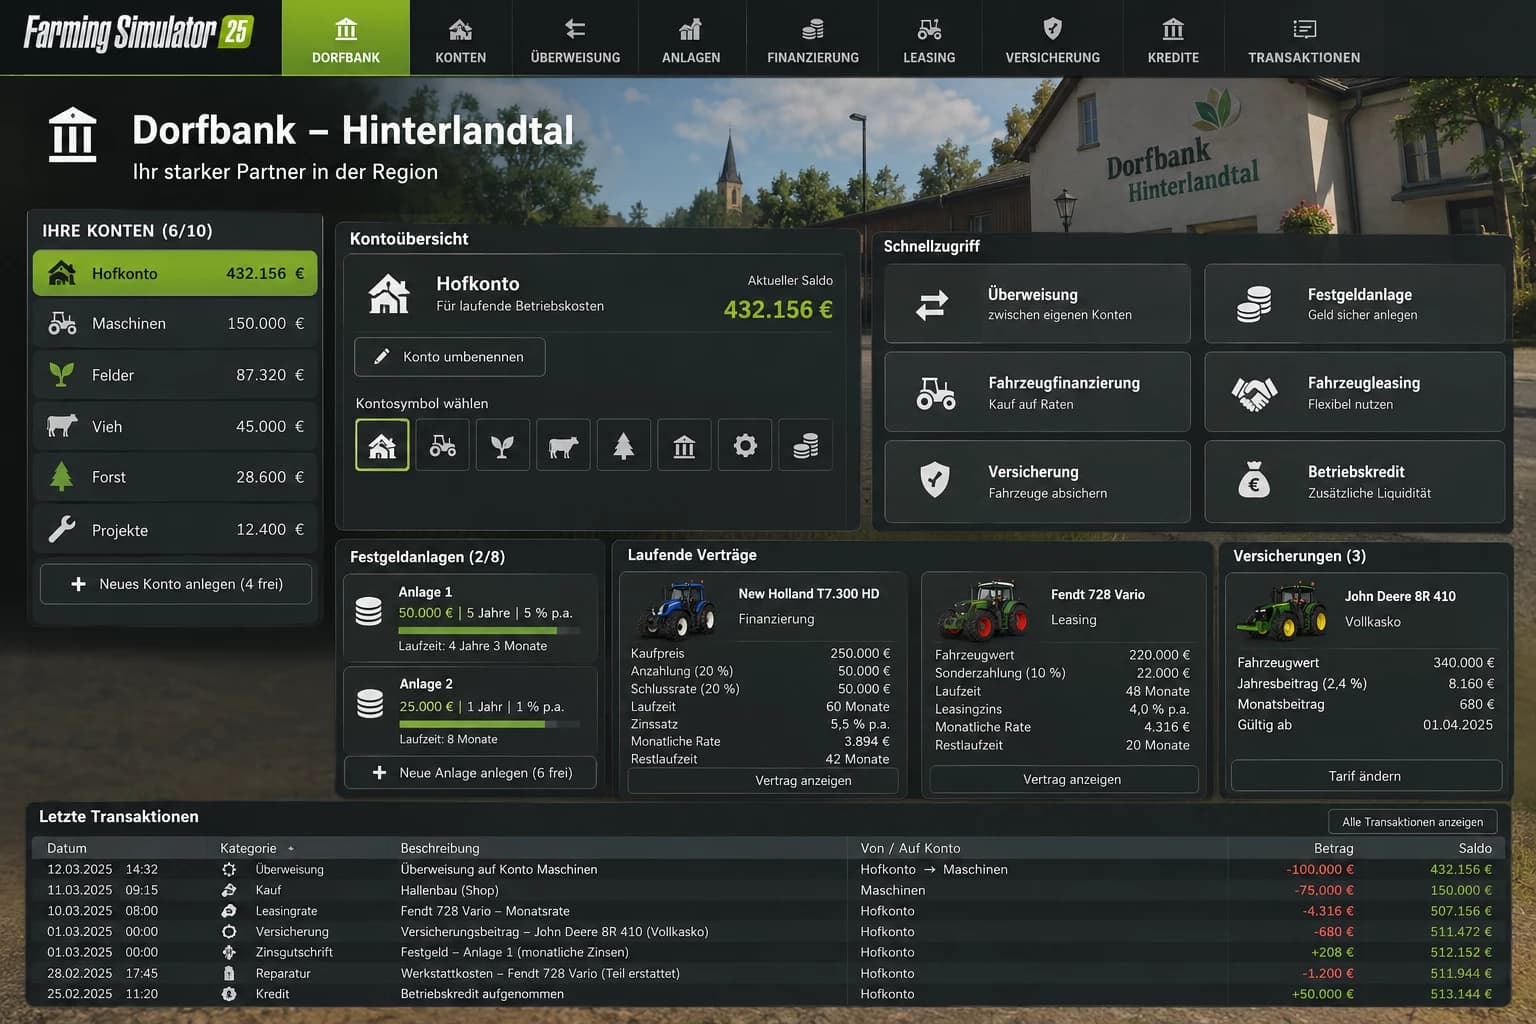Viewport: 1536px width, 1024px height.
Task: Go to the Leasing tab
Action: [929, 38]
